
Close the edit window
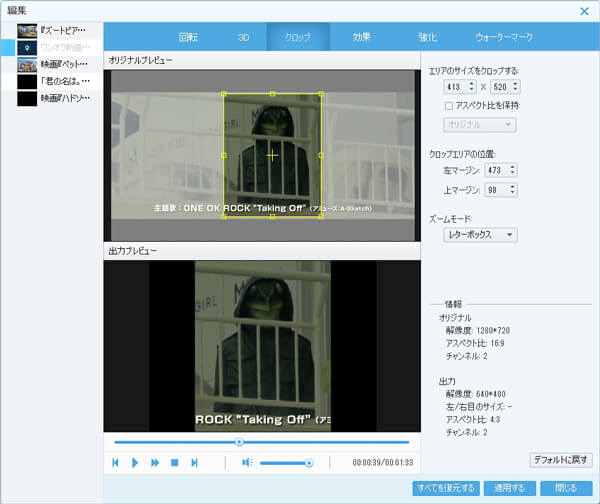click(584, 11)
